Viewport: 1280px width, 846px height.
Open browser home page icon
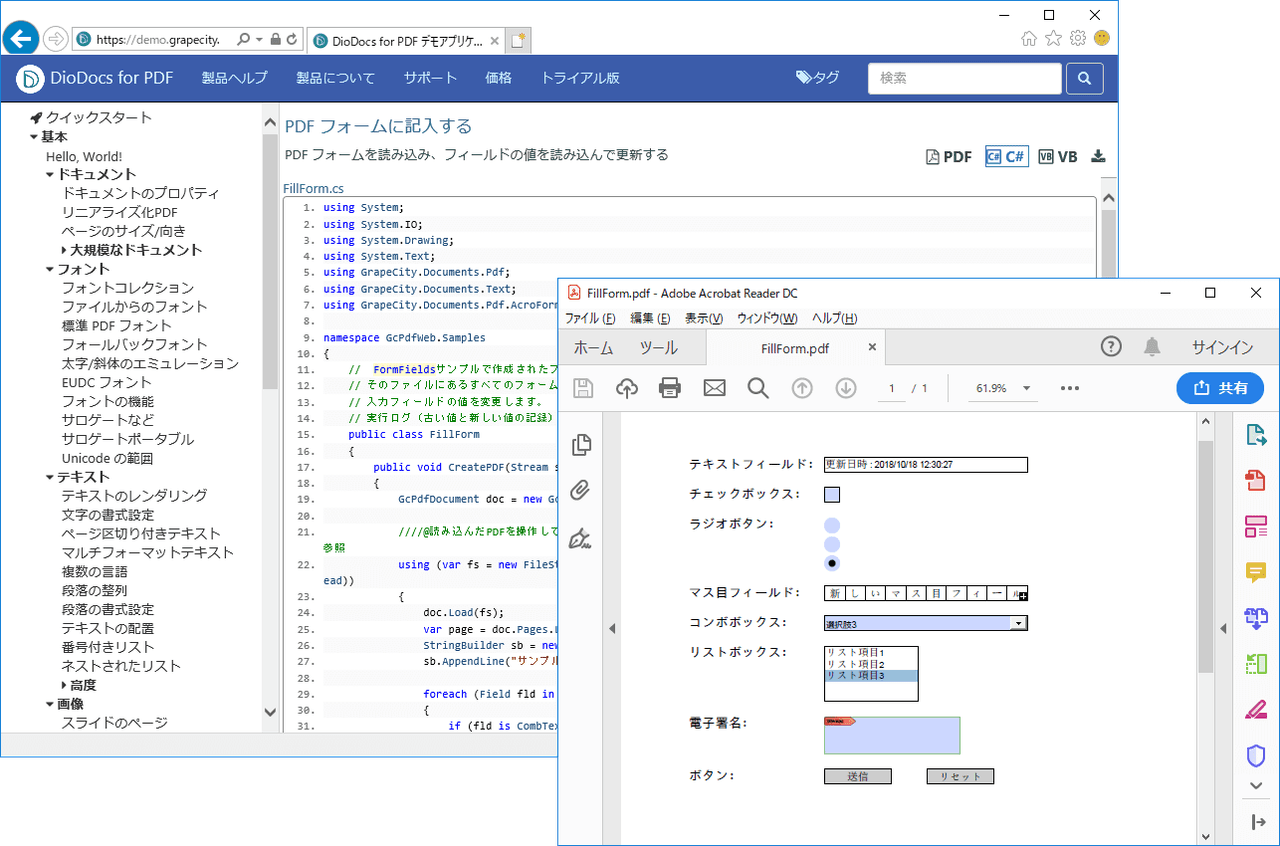(x=1029, y=38)
